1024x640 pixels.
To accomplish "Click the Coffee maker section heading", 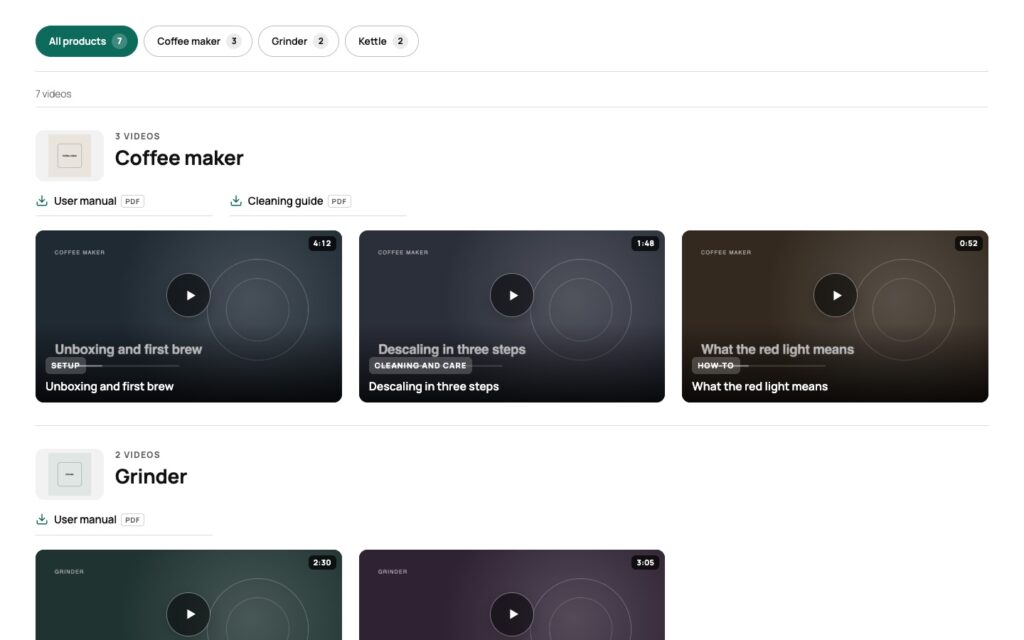I will (179, 158).
